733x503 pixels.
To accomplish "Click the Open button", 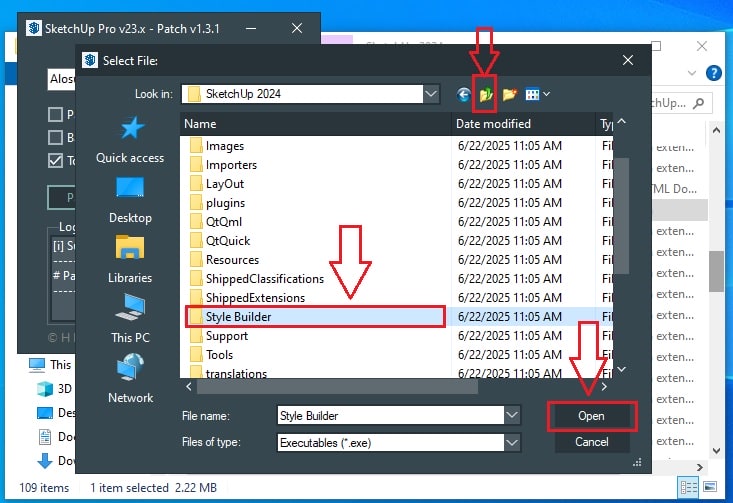I will coord(591,416).
